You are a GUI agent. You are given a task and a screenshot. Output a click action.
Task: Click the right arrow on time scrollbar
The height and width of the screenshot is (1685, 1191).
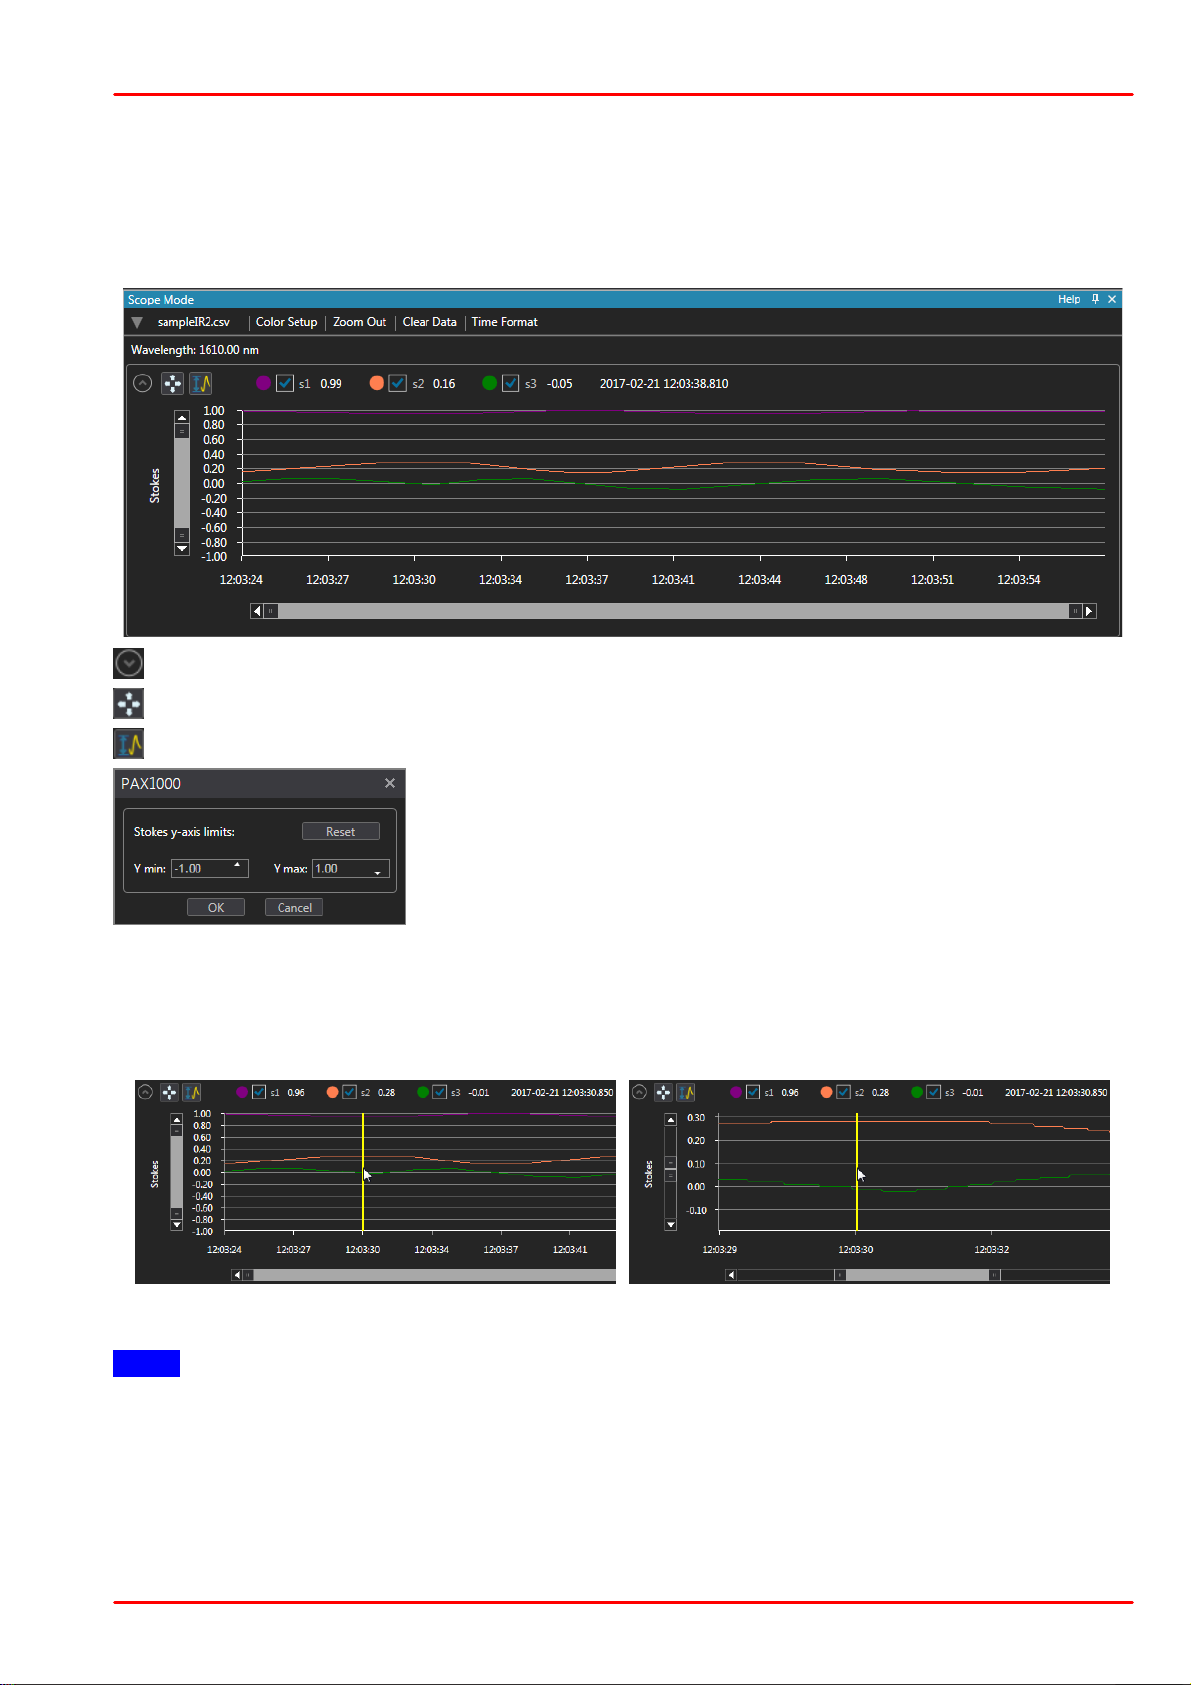click(x=1090, y=611)
